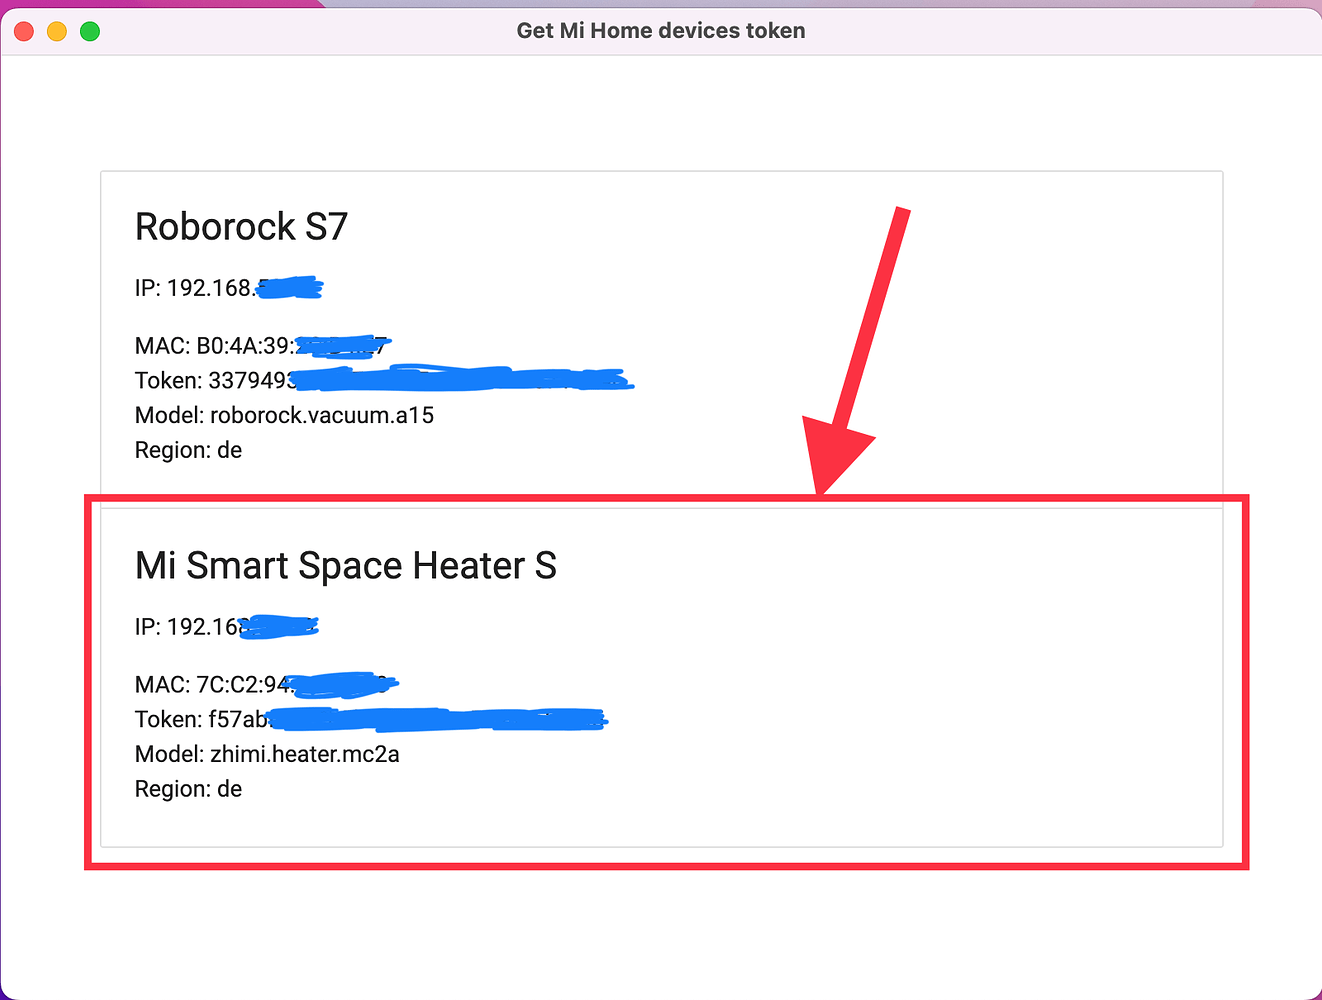Click the Get Mi Home devices token title
This screenshot has height=1000, width=1322.
660,30
